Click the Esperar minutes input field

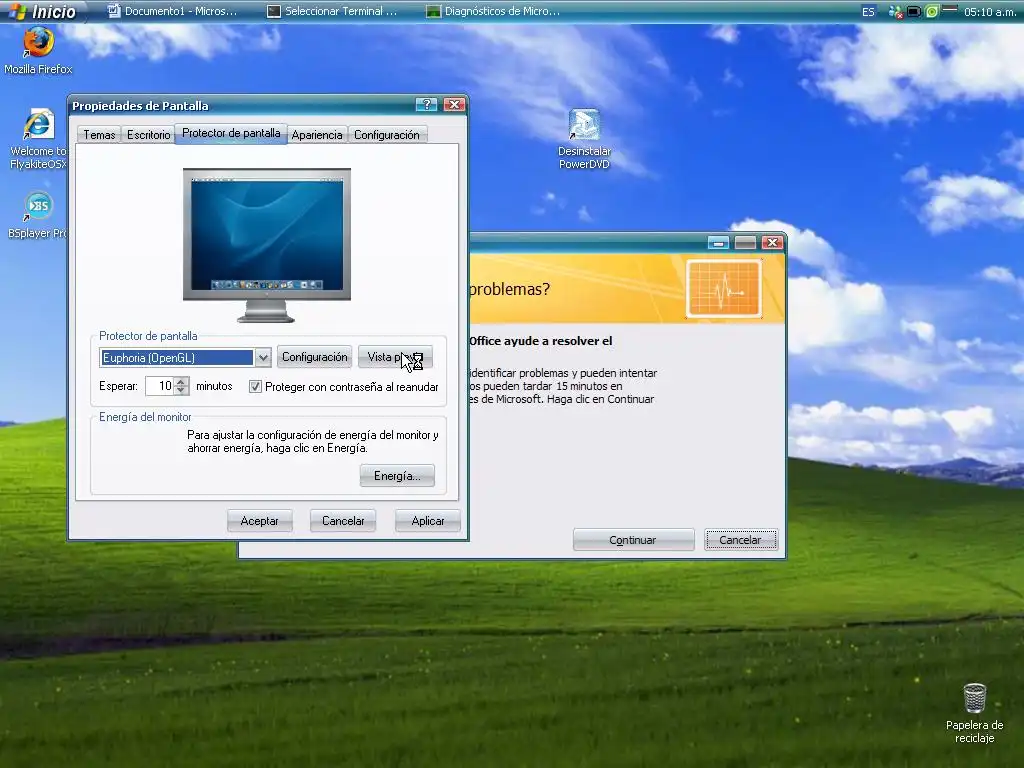tap(159, 386)
